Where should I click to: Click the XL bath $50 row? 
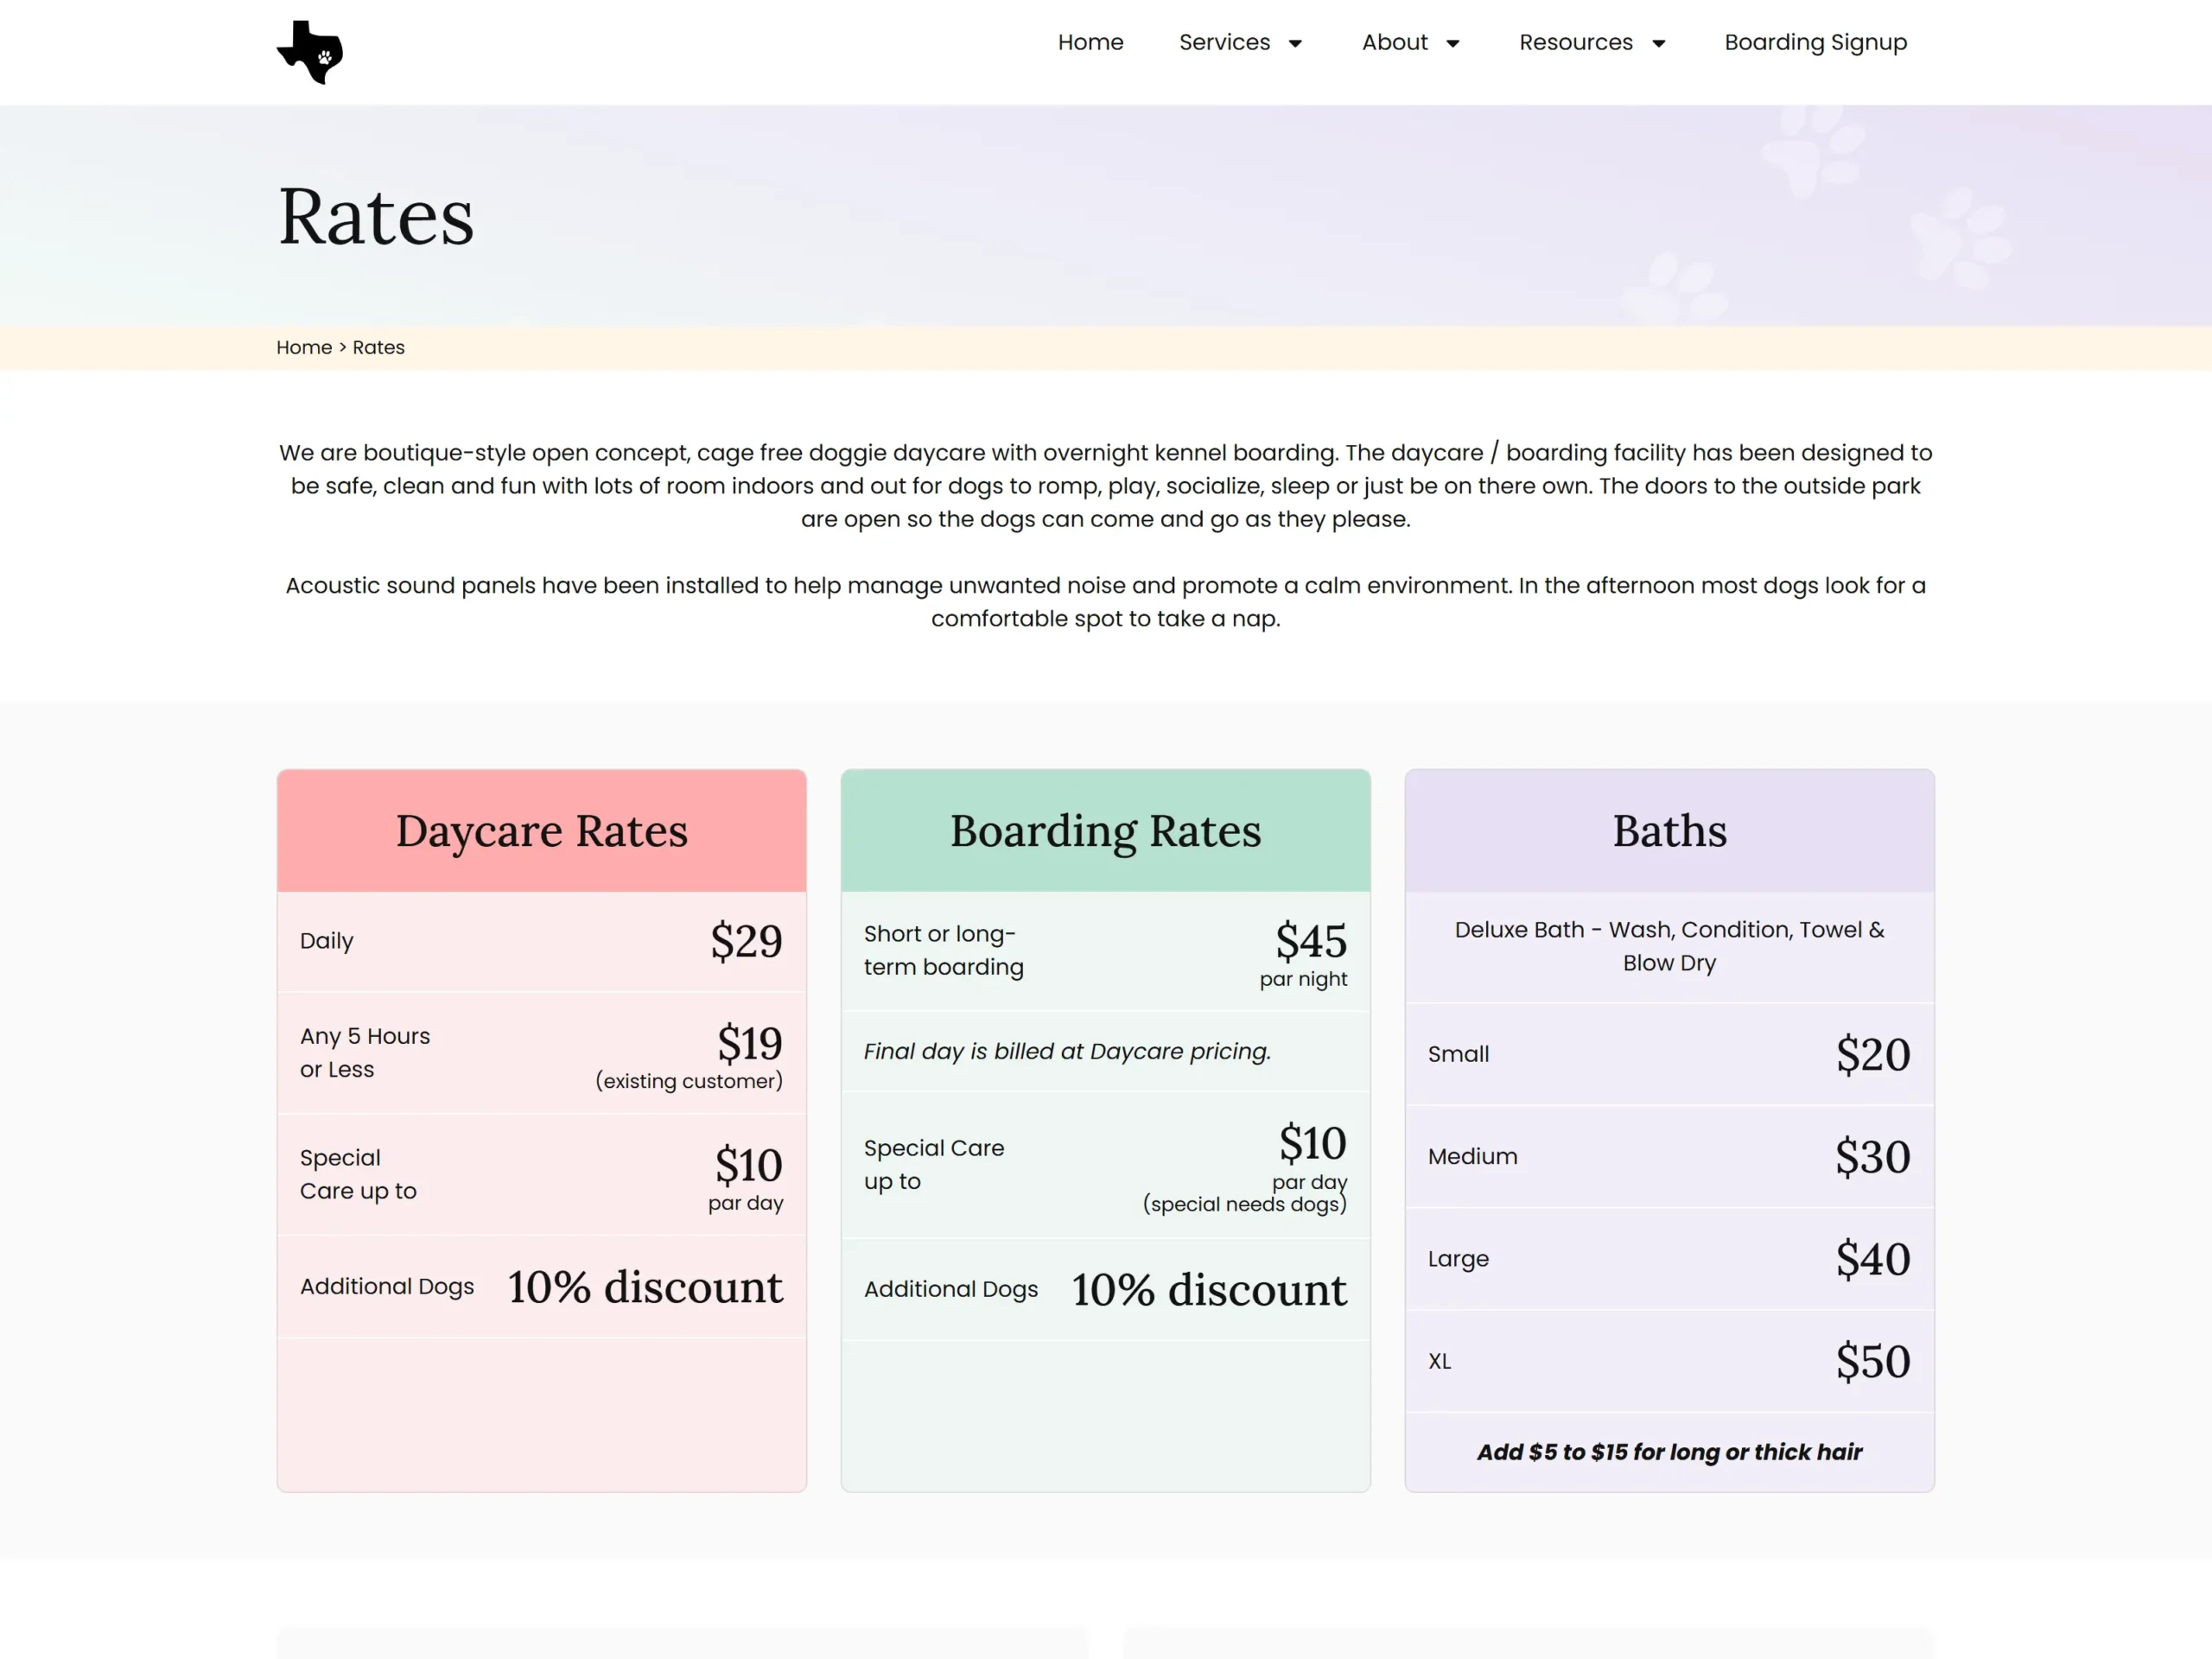[x=1669, y=1361]
